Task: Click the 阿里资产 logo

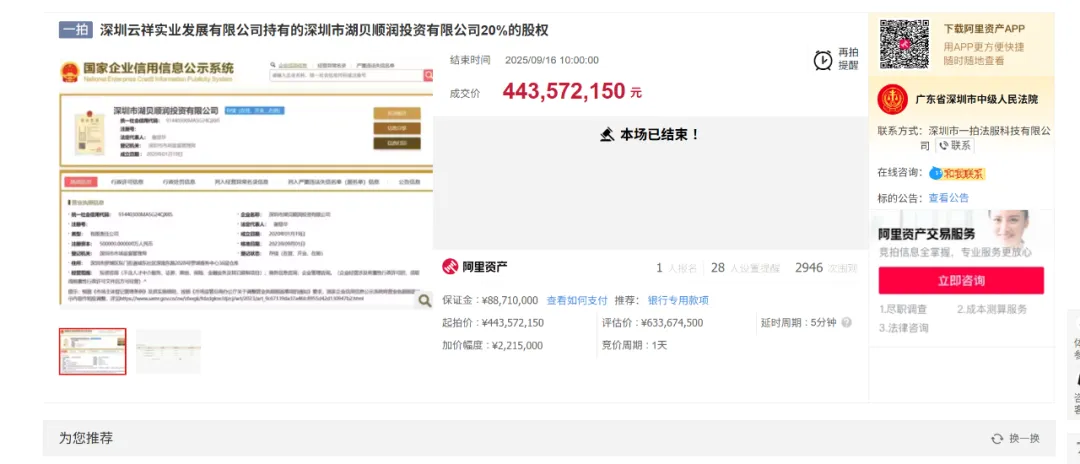Action: coord(475,267)
